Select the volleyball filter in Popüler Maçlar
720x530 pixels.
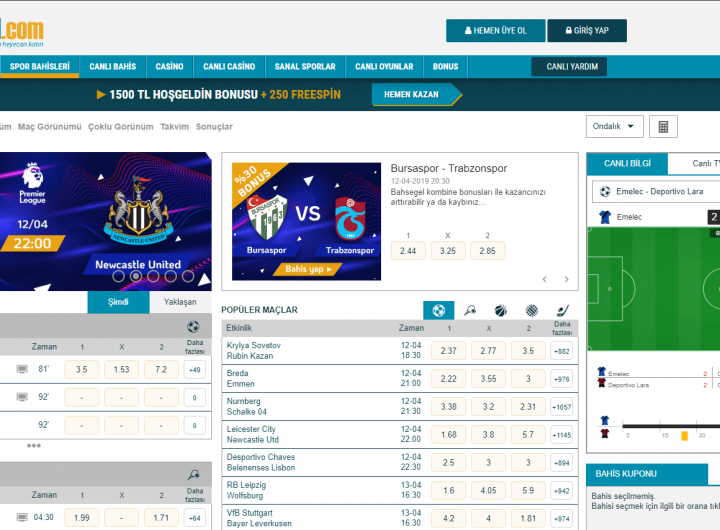532,310
